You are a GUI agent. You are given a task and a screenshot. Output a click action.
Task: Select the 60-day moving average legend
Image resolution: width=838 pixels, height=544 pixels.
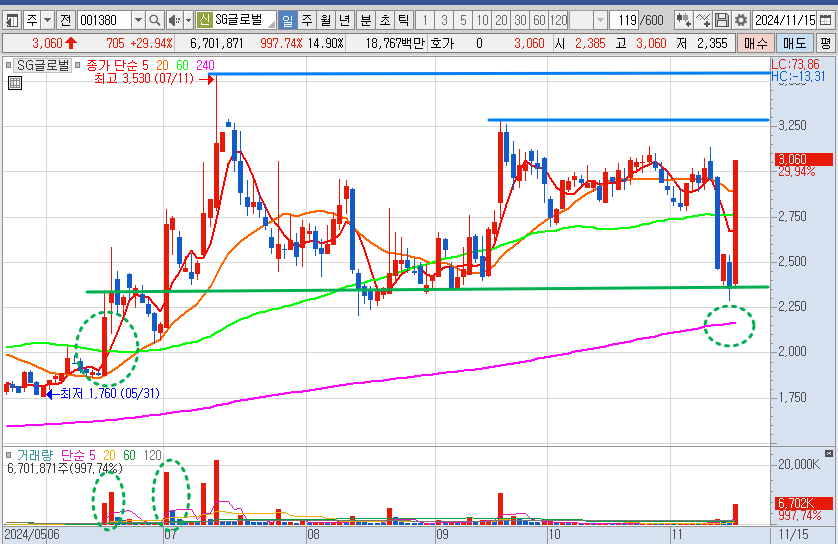point(182,65)
